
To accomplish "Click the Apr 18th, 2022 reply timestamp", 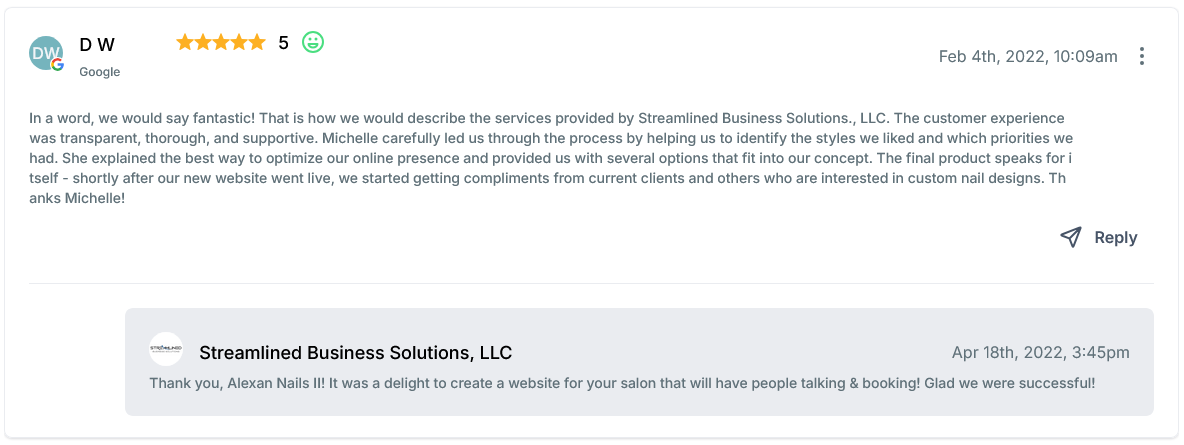I will click(1040, 353).
